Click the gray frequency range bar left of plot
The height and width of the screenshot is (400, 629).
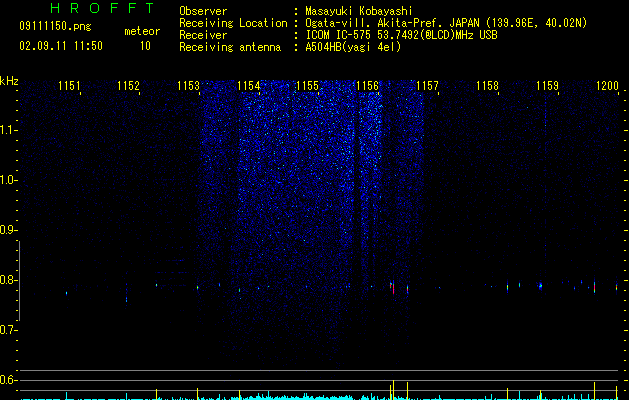[19, 280]
